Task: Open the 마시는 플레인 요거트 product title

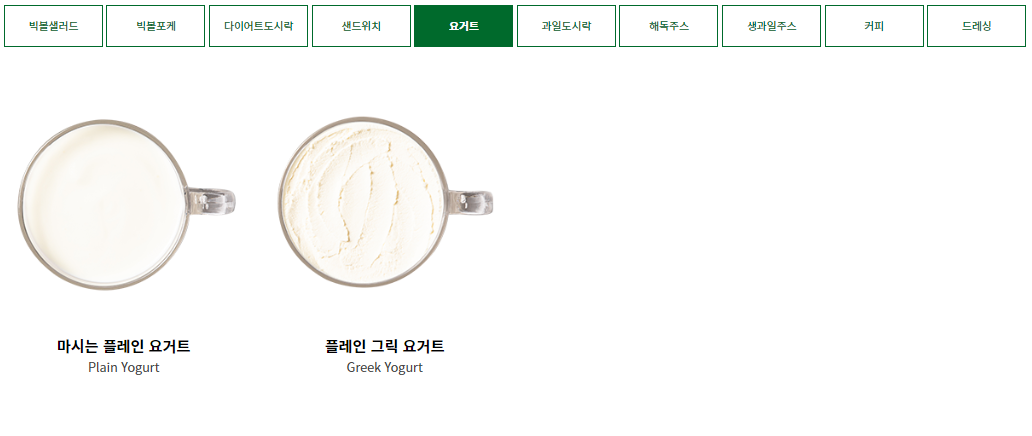Action: click(x=124, y=346)
